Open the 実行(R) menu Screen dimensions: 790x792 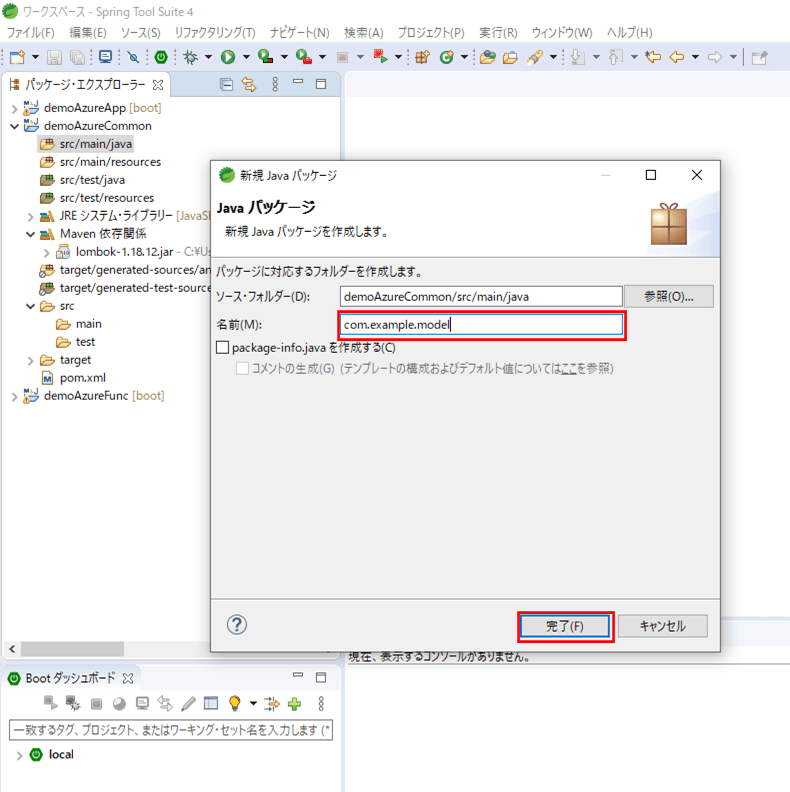[x=498, y=33]
